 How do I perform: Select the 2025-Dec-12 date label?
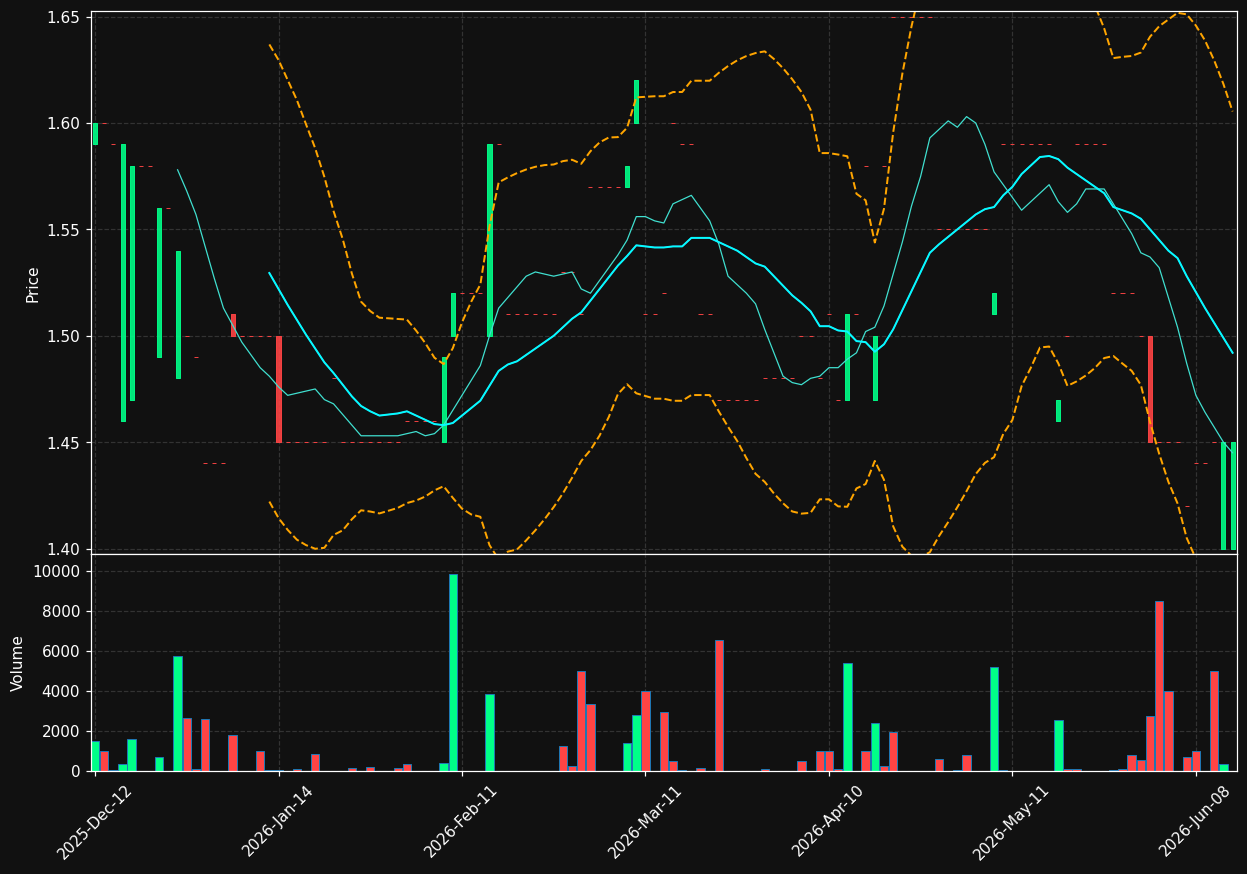click(x=95, y=822)
